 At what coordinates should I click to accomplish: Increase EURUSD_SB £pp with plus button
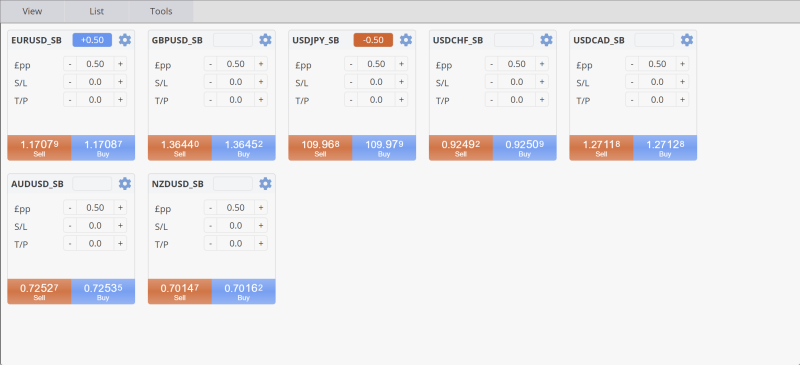click(x=120, y=64)
